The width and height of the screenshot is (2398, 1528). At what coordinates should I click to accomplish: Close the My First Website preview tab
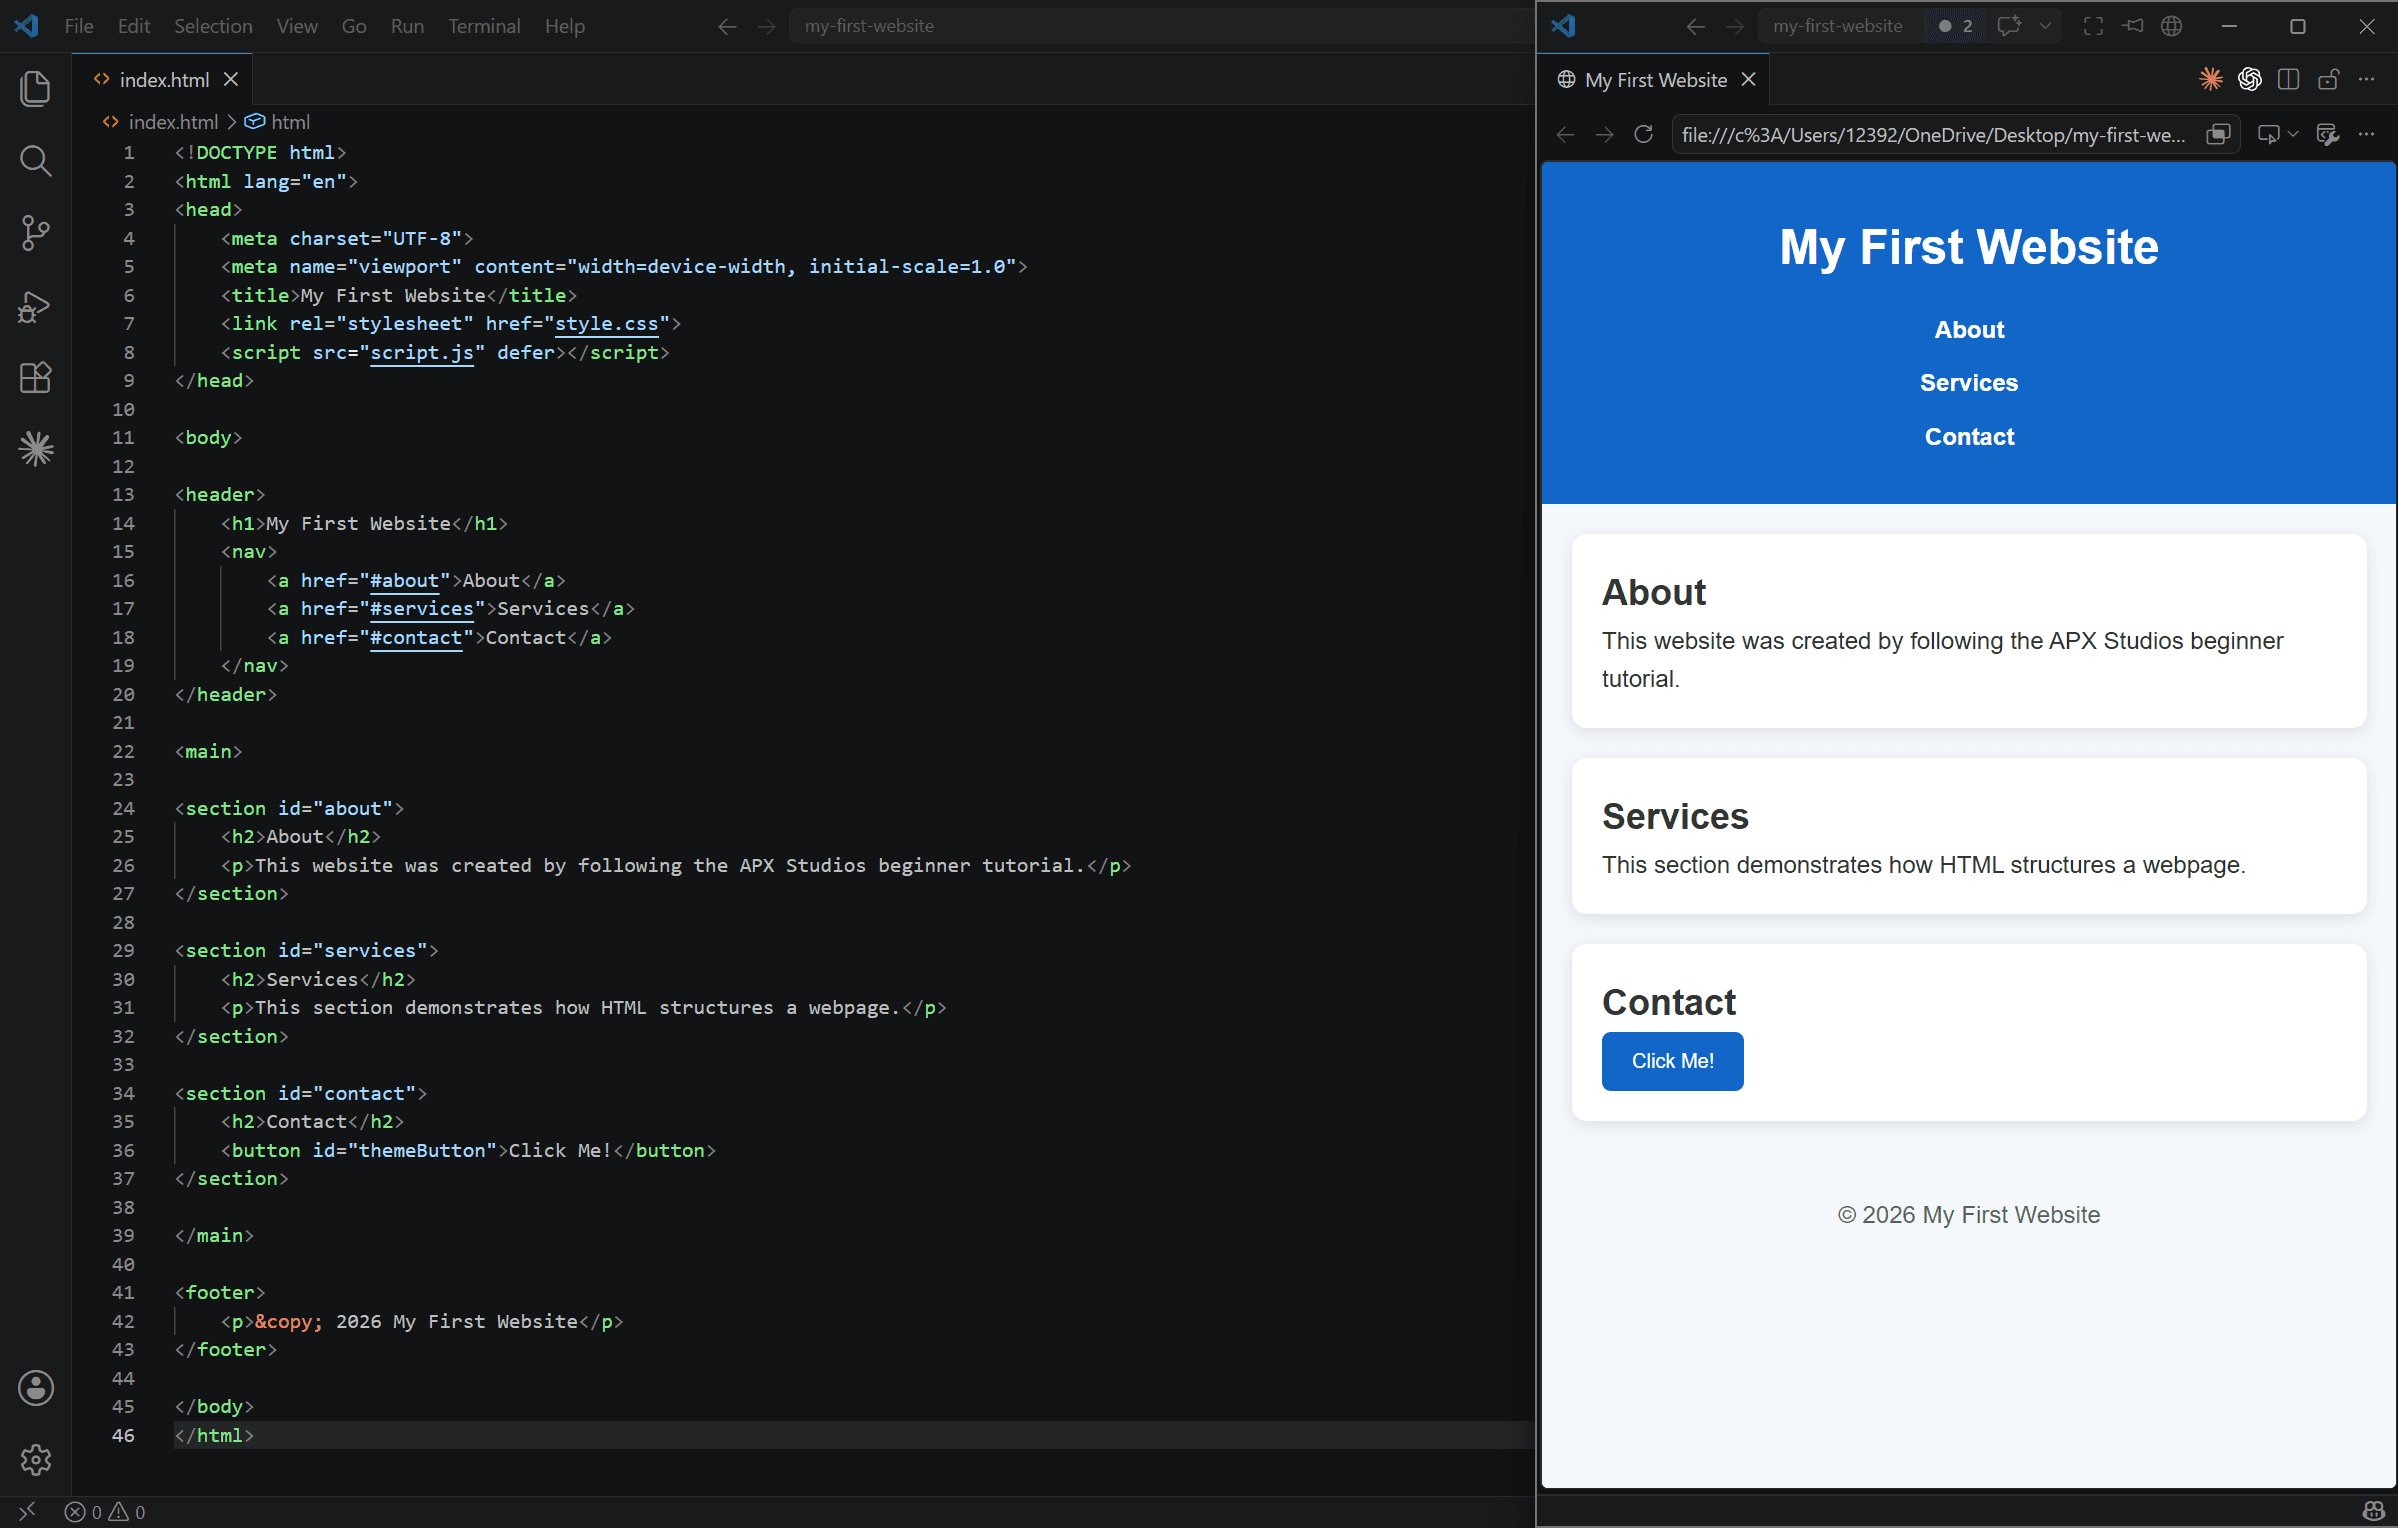(1749, 79)
